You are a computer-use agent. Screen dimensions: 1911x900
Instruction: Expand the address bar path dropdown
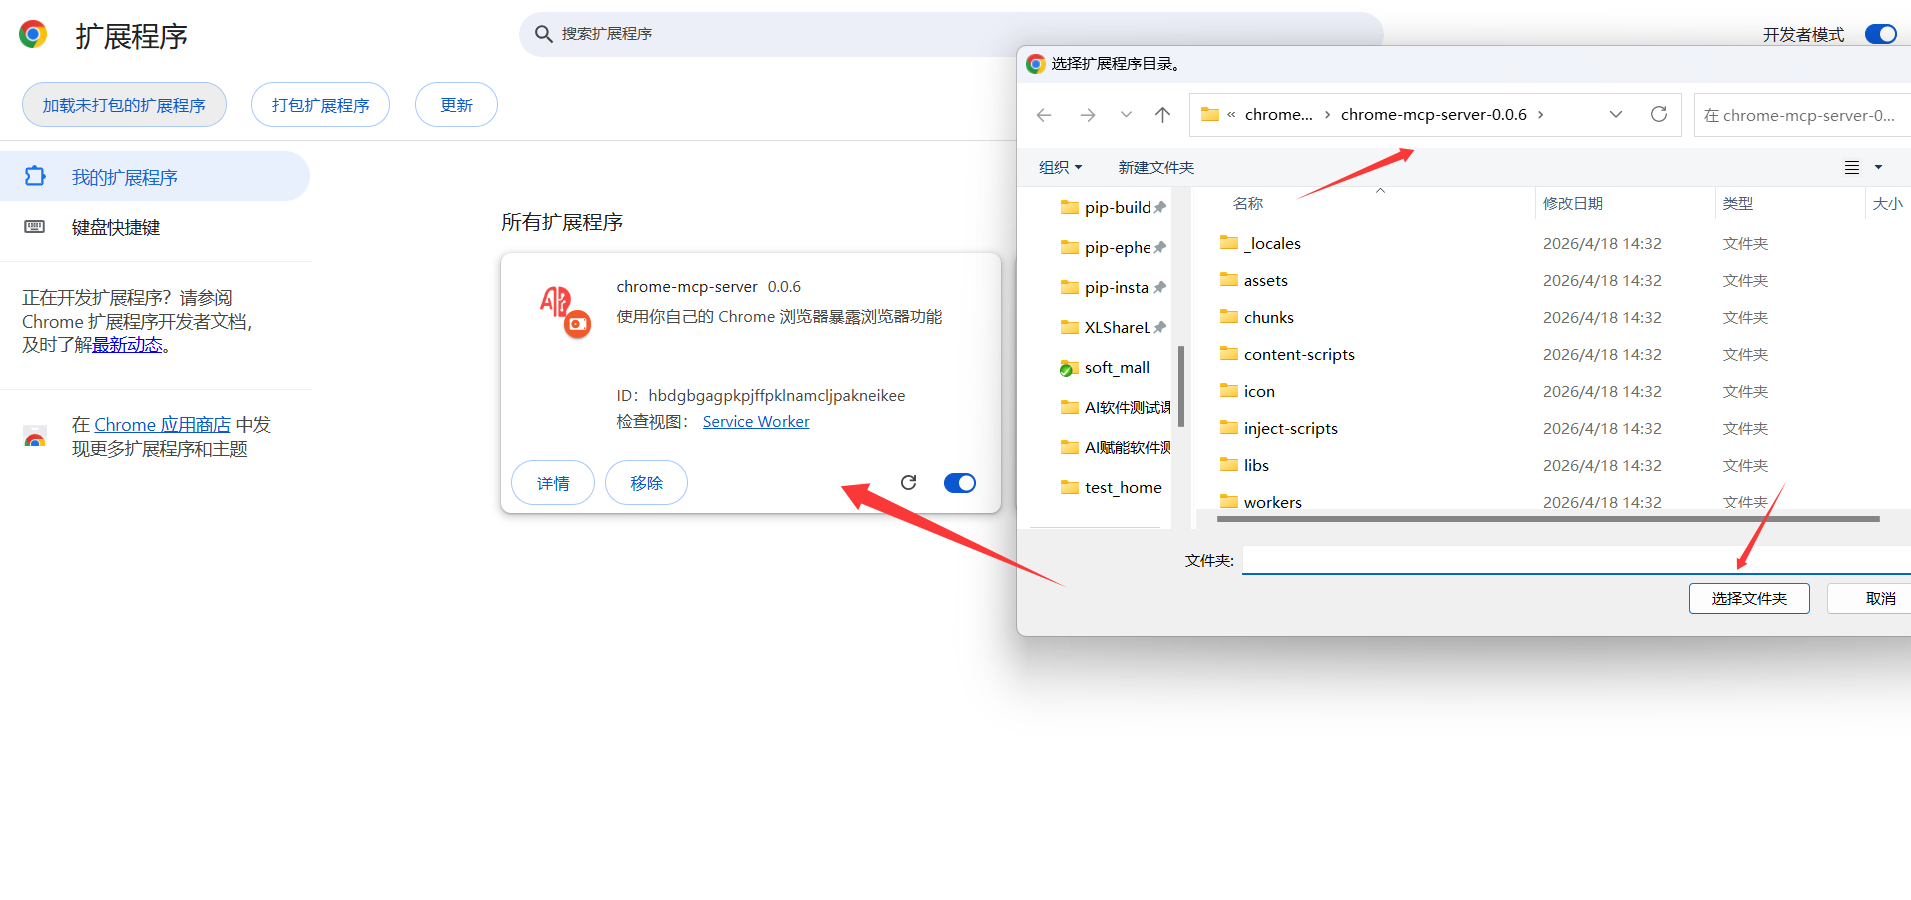[1616, 114]
